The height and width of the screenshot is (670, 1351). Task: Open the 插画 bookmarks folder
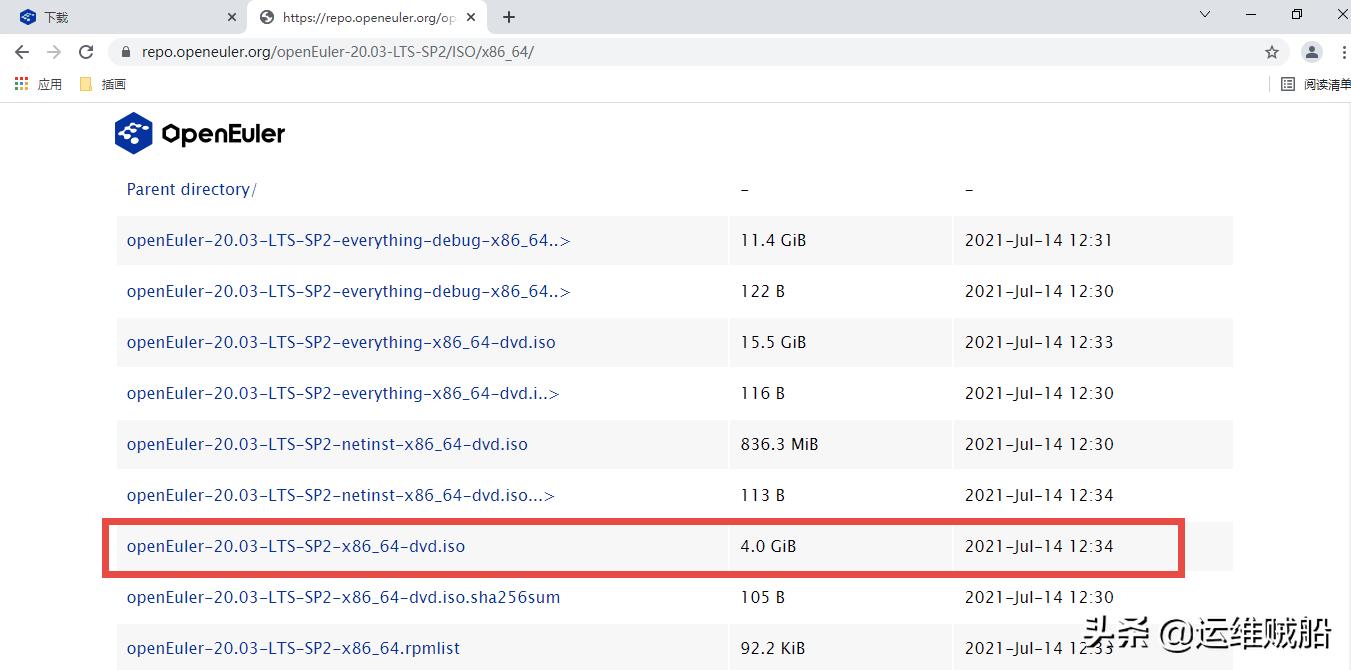pos(102,84)
